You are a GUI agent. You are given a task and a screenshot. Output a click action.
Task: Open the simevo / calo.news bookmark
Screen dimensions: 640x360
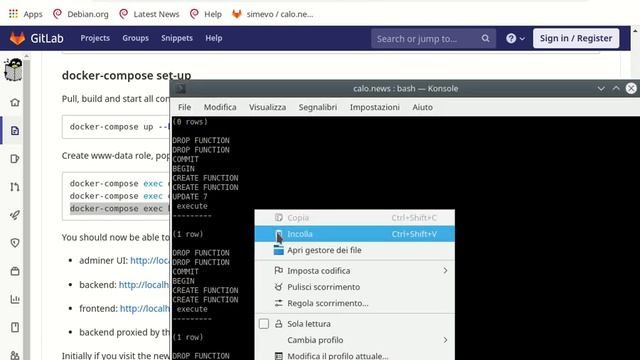272,14
